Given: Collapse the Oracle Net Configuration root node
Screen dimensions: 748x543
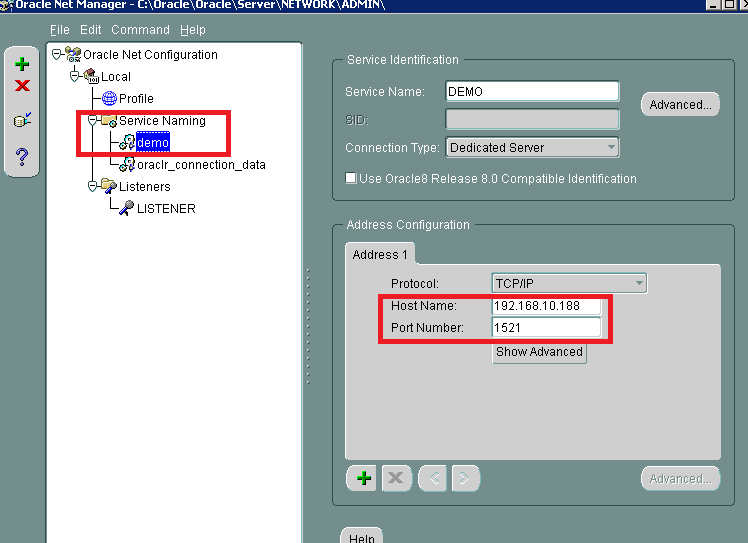Looking at the screenshot, I should click(x=56, y=54).
